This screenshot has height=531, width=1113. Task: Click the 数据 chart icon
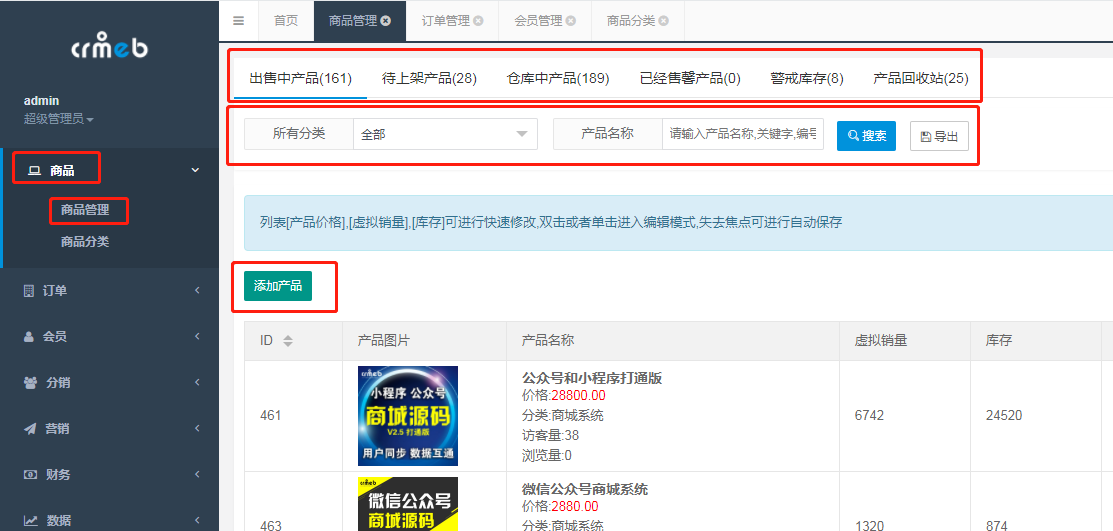[31, 520]
